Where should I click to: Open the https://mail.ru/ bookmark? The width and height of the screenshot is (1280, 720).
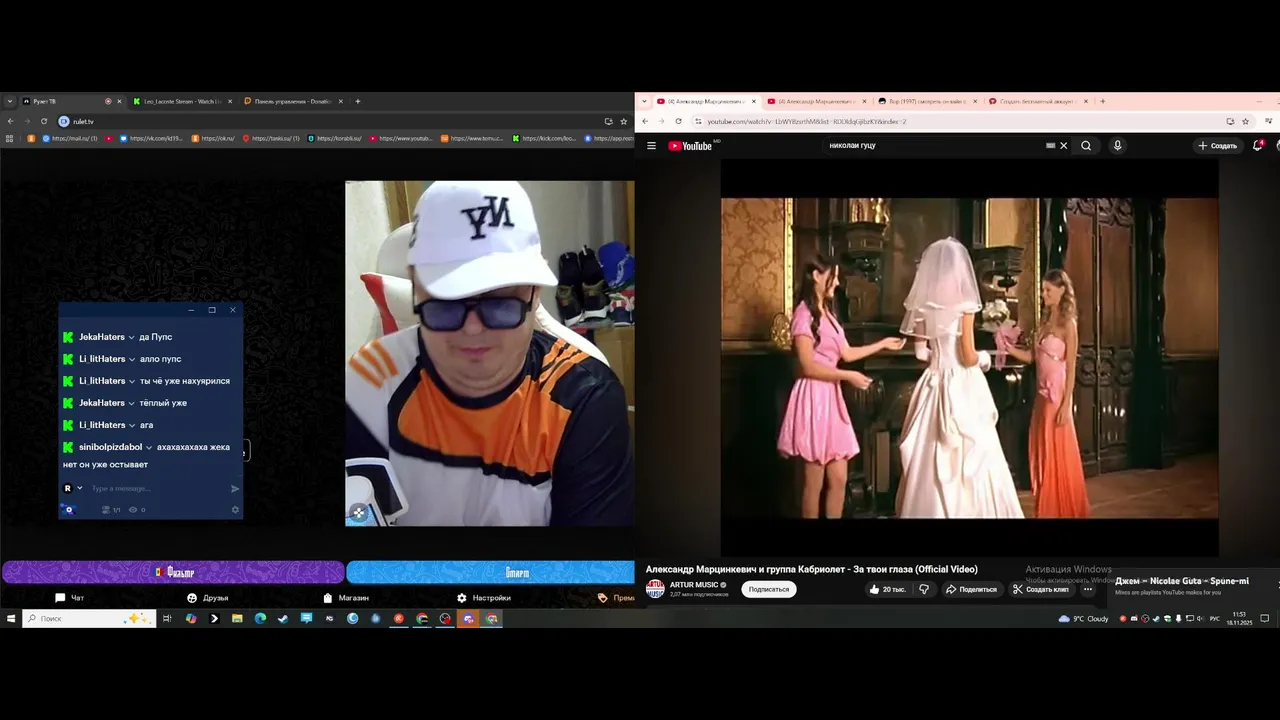(x=69, y=138)
